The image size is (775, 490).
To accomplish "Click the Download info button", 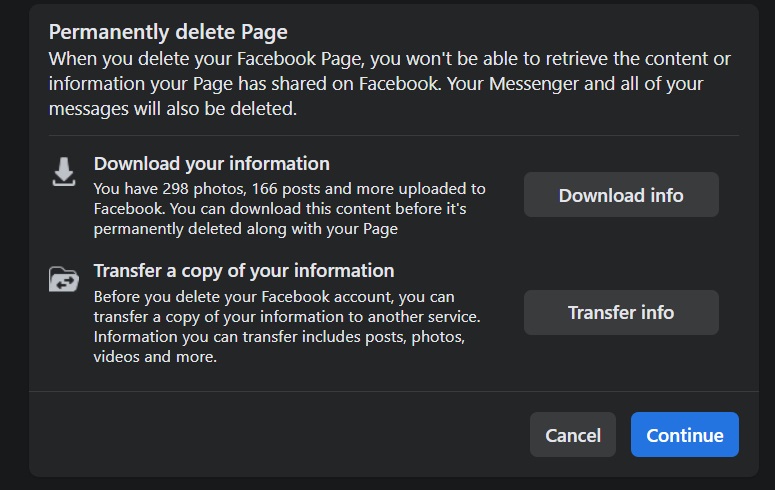I will (x=621, y=195).
